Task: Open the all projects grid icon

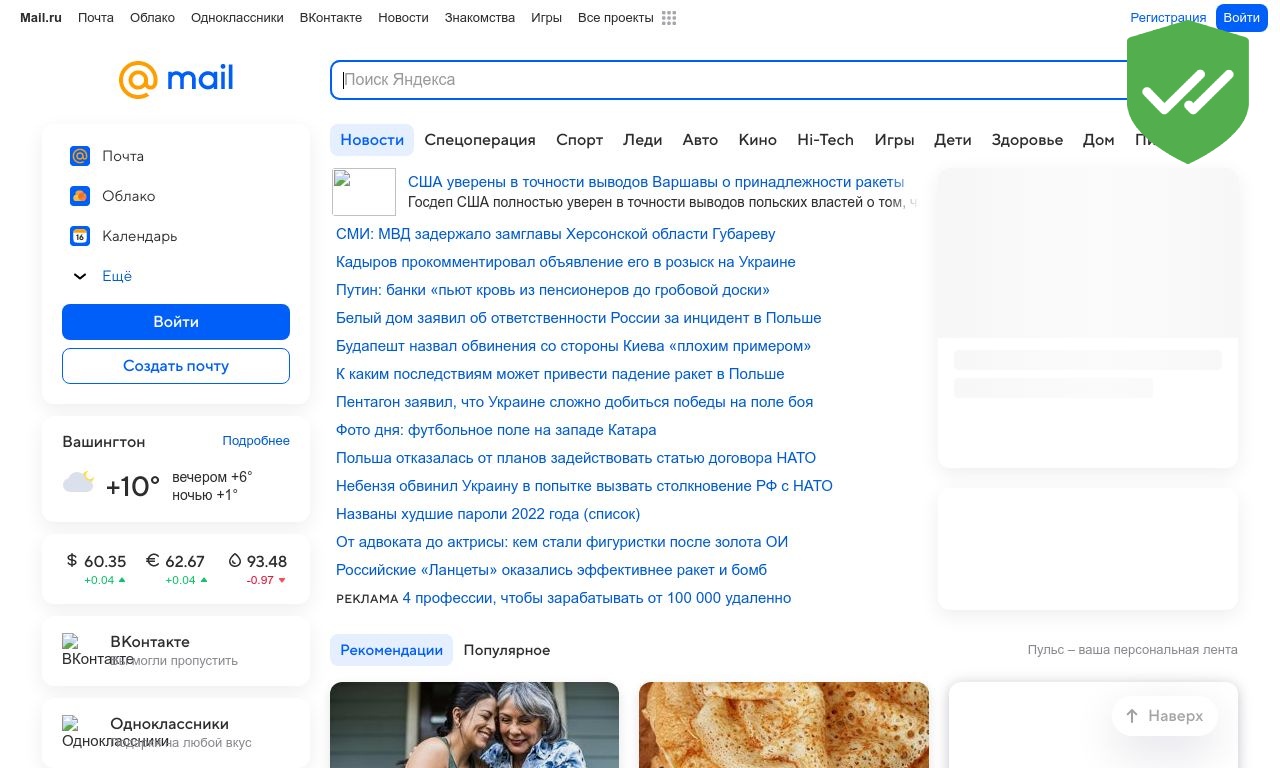Action: click(669, 18)
